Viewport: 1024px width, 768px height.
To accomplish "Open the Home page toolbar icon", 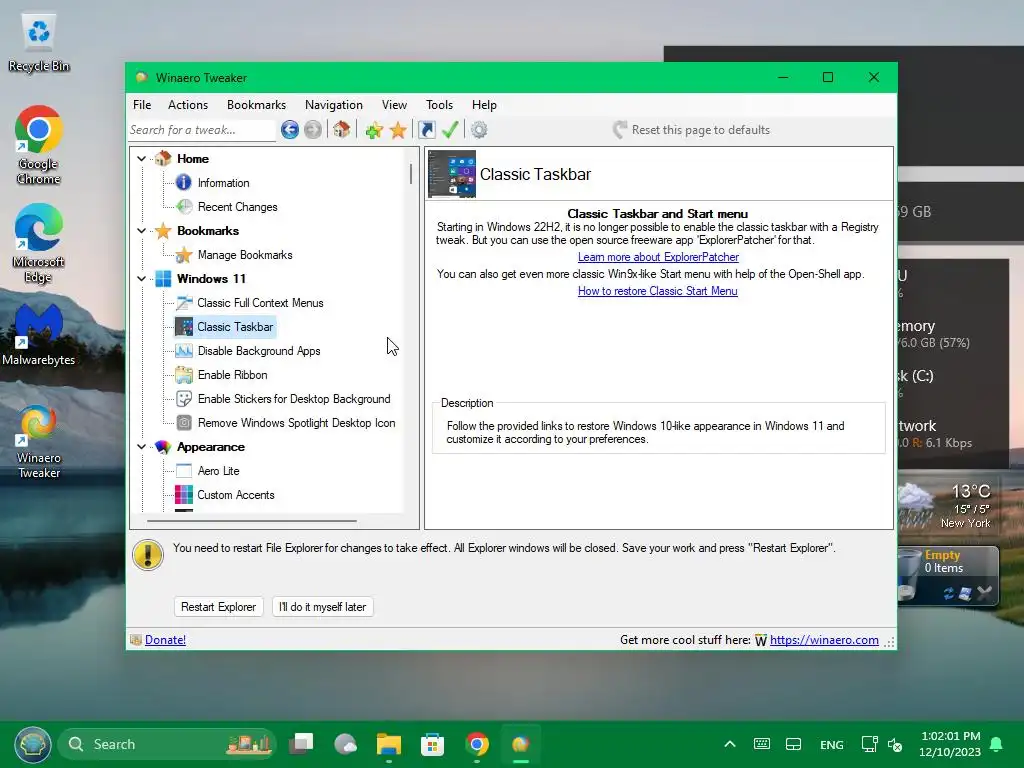I will [341, 129].
